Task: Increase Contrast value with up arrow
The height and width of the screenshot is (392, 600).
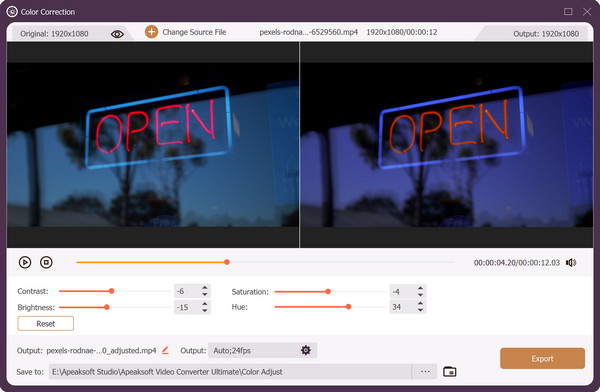Action: pyautogui.click(x=205, y=287)
